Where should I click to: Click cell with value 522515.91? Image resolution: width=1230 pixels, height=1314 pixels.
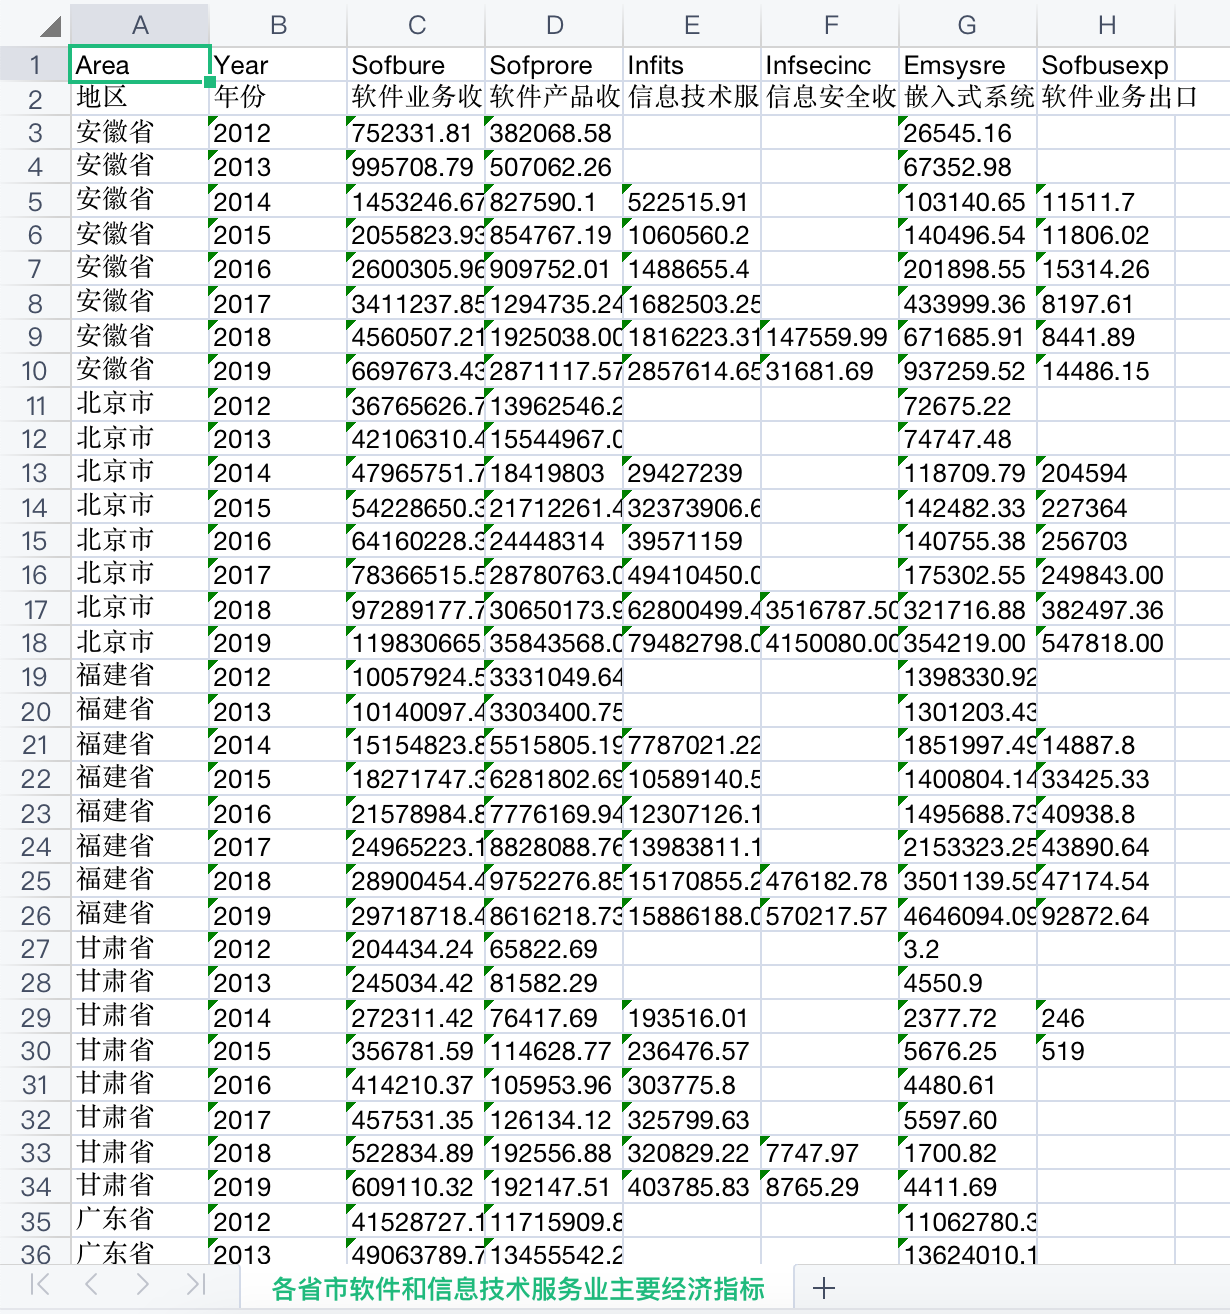coord(692,201)
